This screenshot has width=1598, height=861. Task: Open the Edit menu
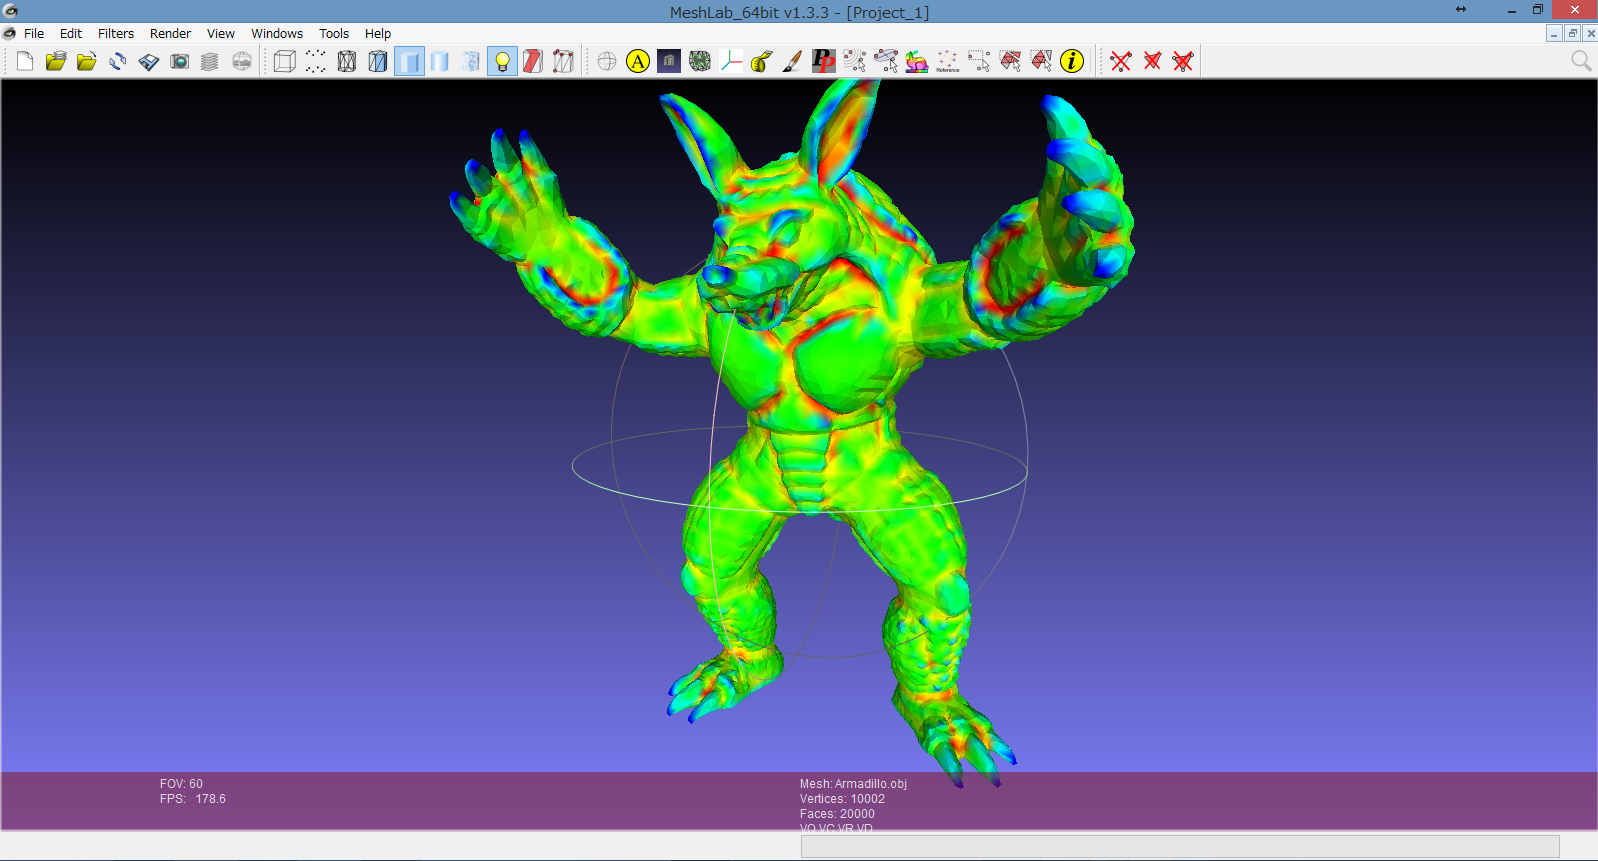(71, 33)
